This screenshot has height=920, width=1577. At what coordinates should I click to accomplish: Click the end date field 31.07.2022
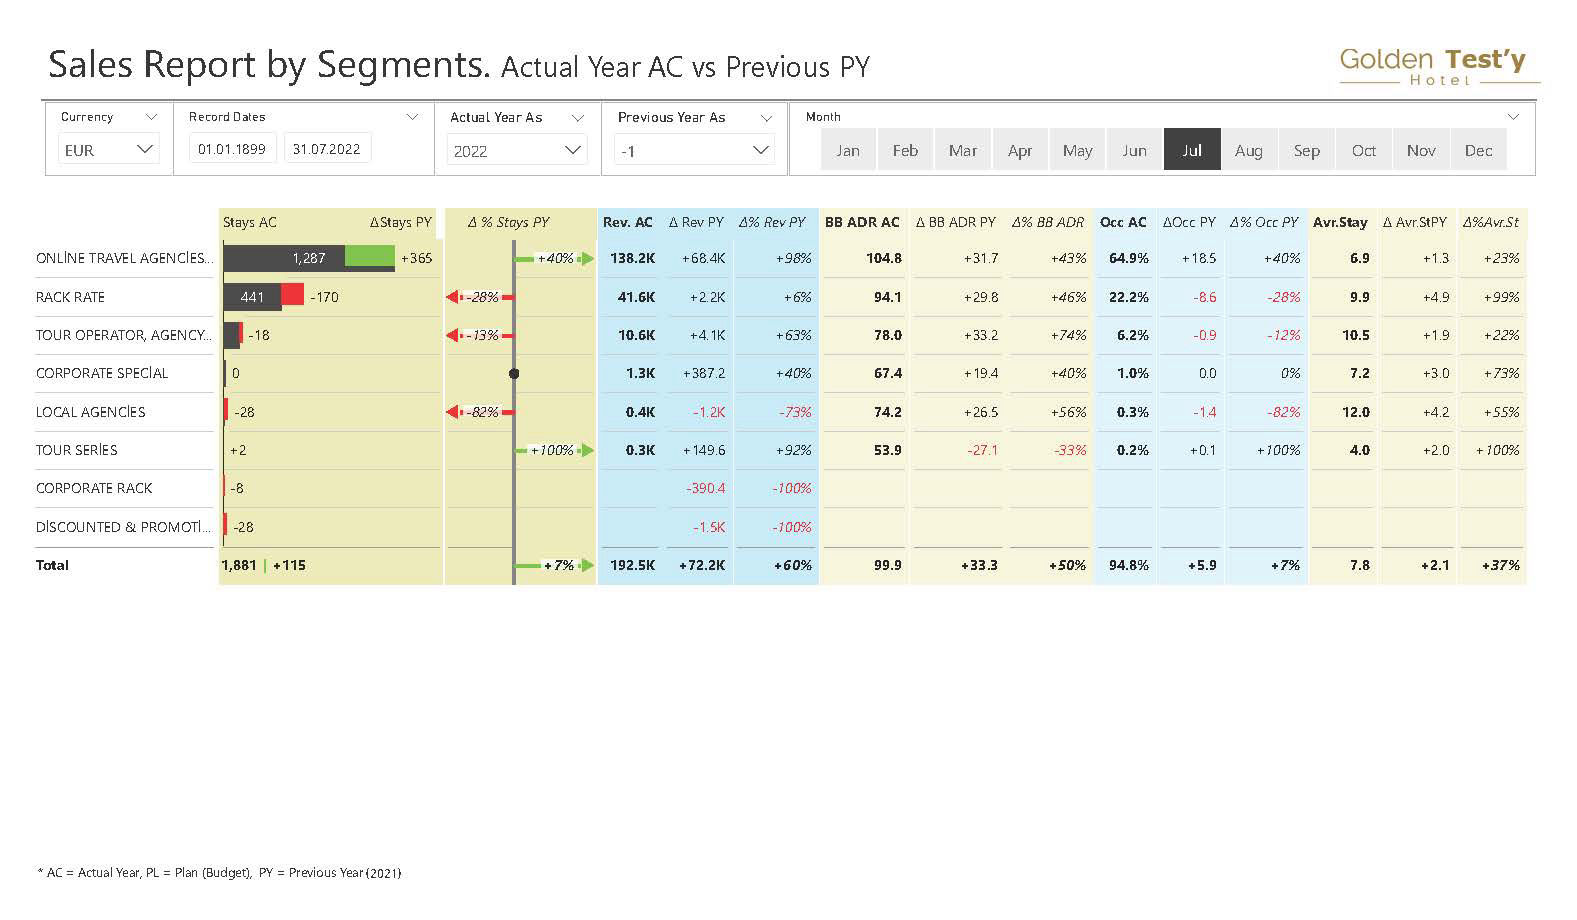pyautogui.click(x=327, y=149)
